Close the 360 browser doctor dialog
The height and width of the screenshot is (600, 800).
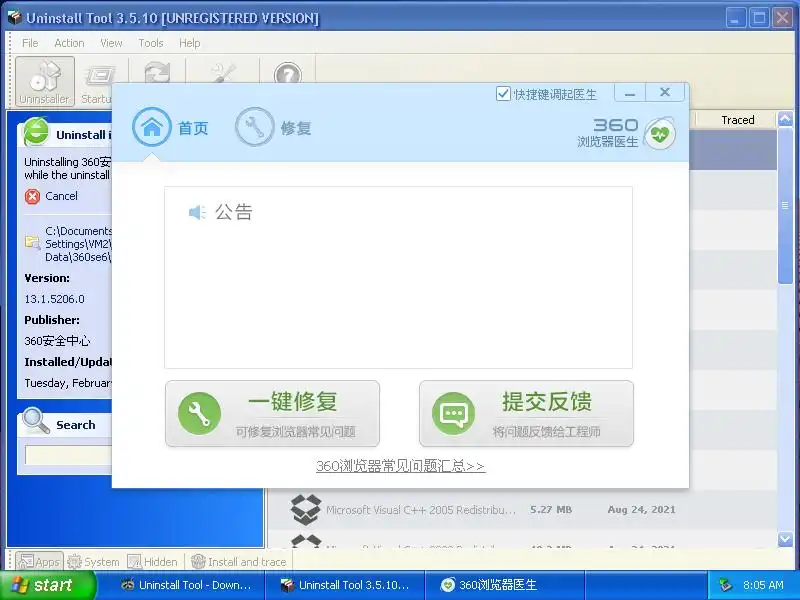[x=665, y=92]
